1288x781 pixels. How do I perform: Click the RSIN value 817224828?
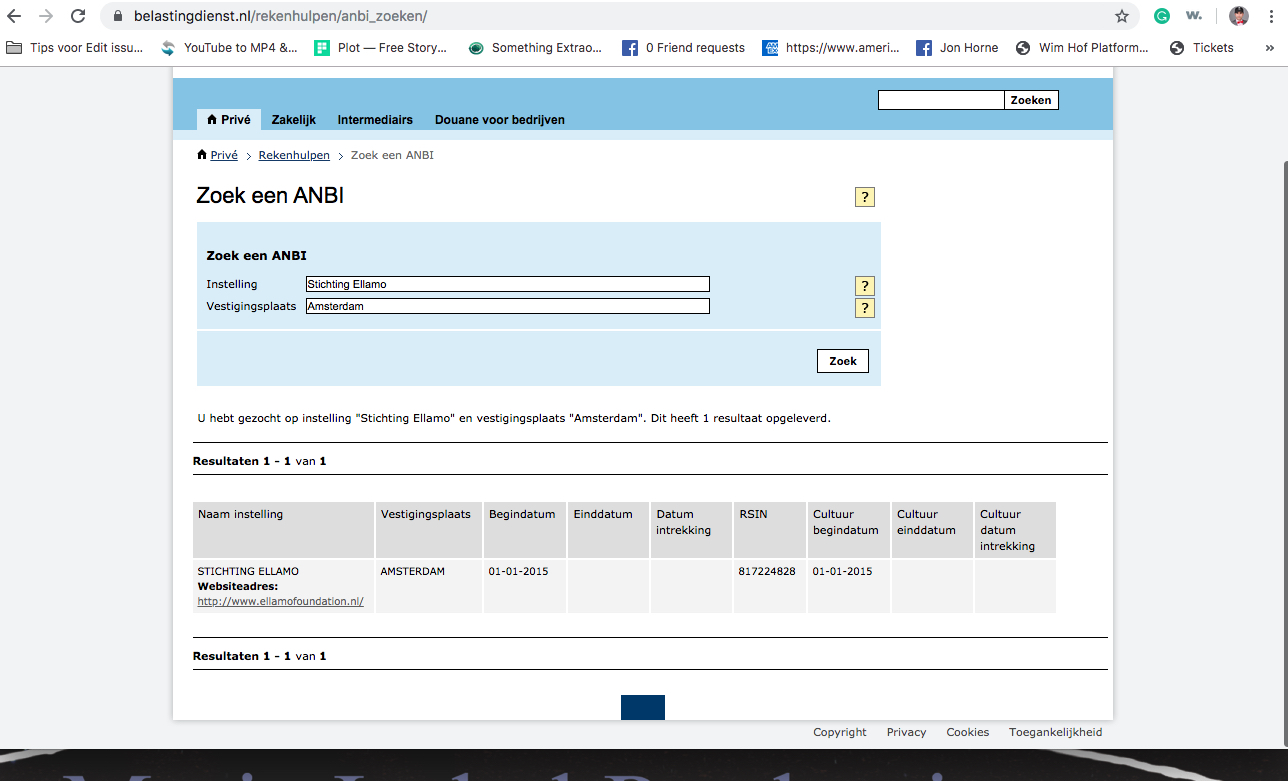tap(767, 572)
